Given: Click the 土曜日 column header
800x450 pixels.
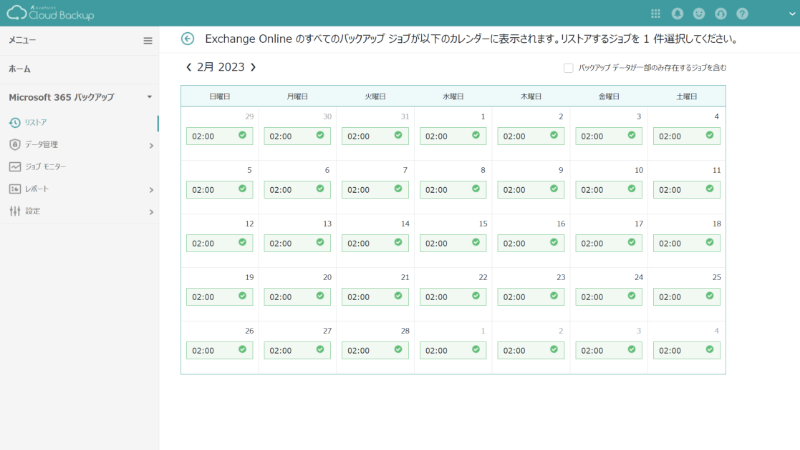Looking at the screenshot, I should [687, 96].
